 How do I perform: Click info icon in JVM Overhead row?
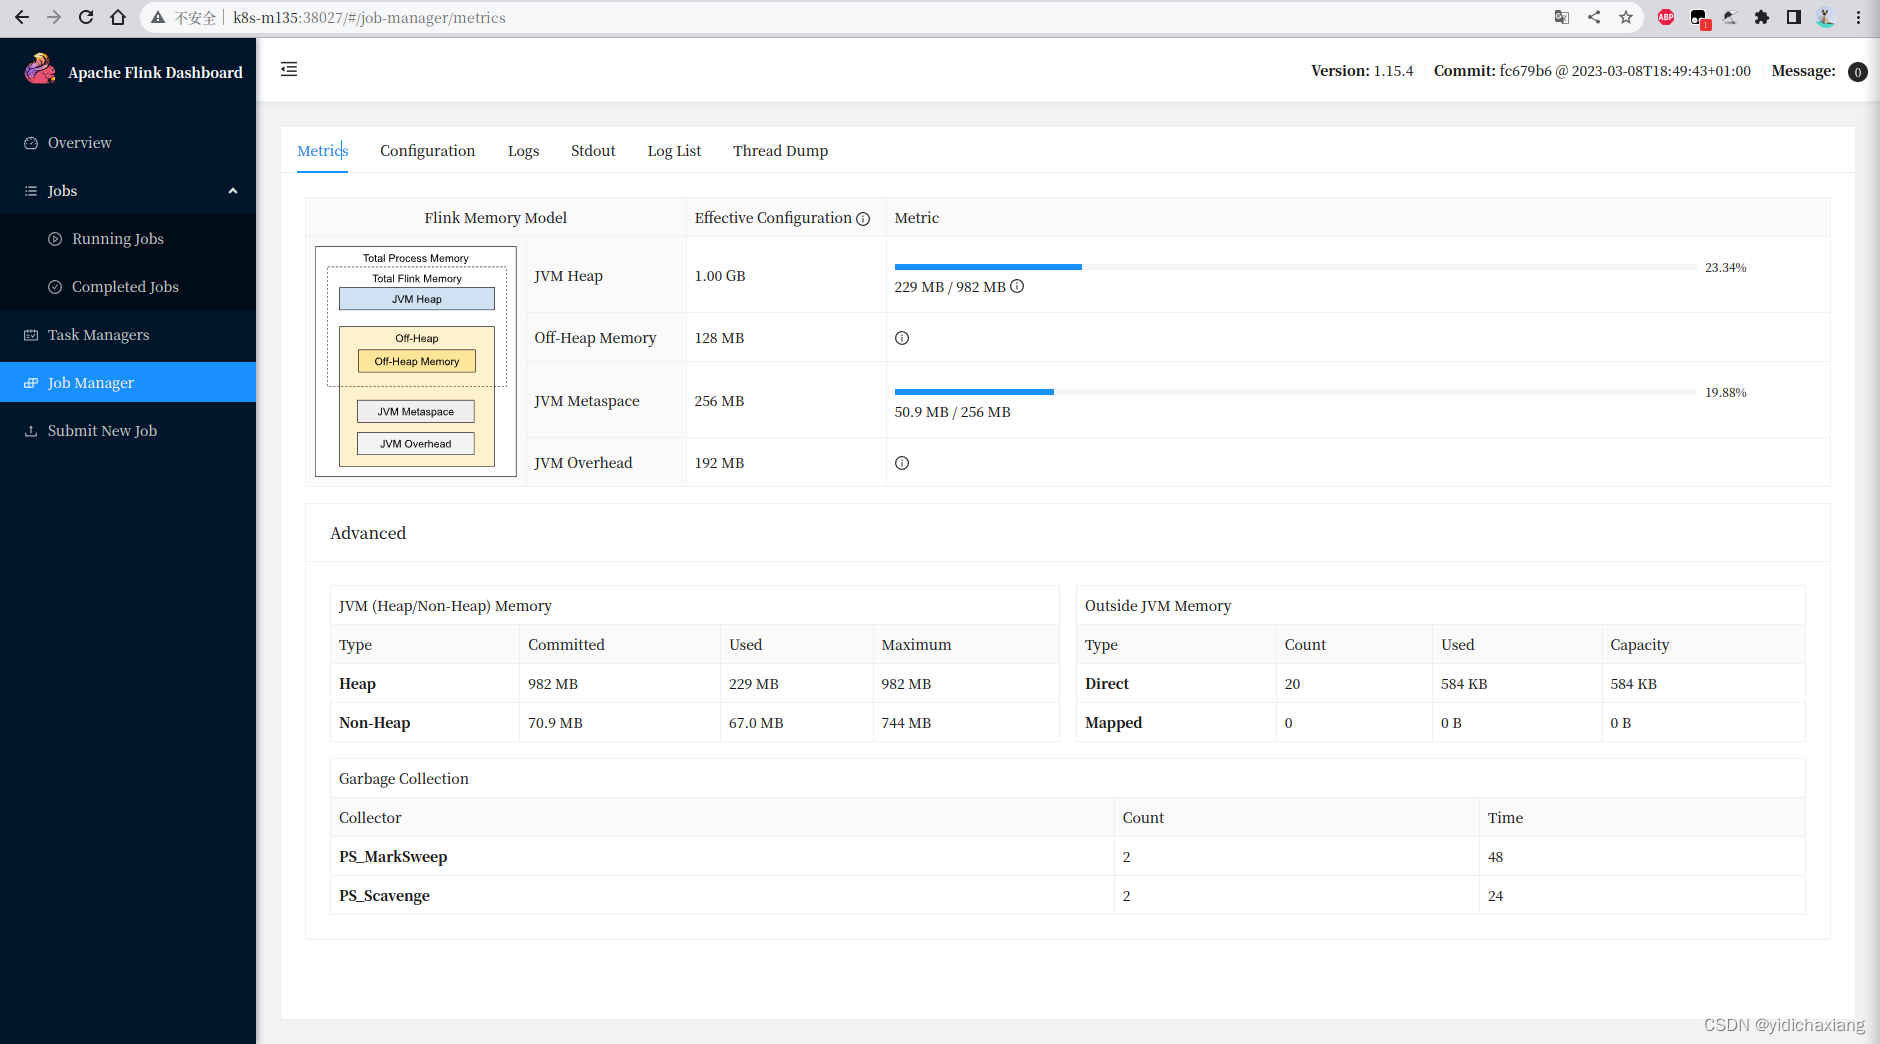point(902,463)
